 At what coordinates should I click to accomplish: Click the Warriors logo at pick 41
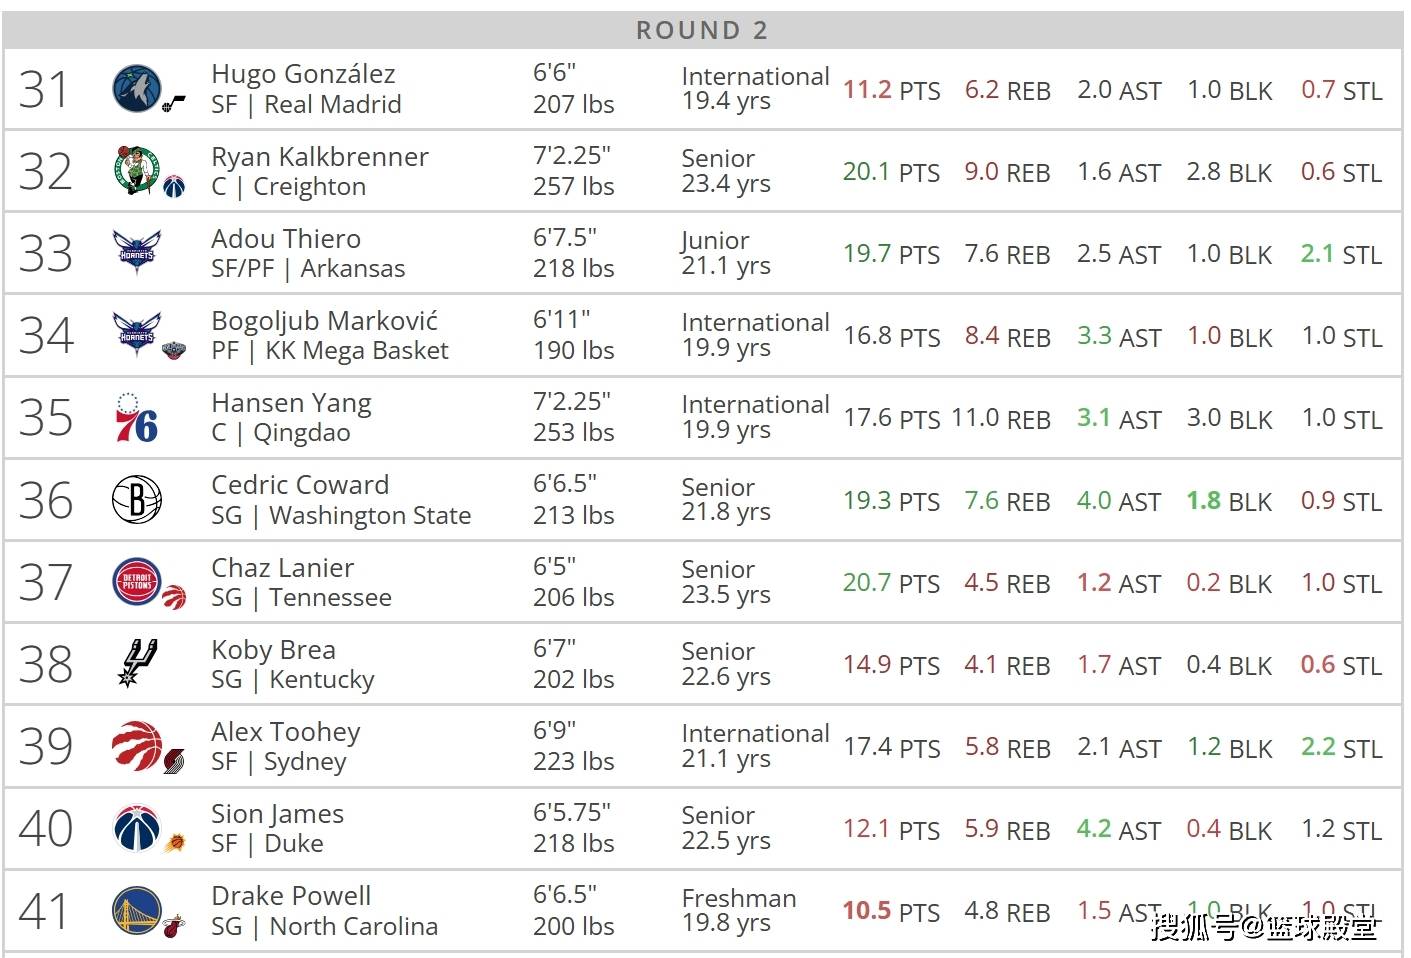[137, 910]
